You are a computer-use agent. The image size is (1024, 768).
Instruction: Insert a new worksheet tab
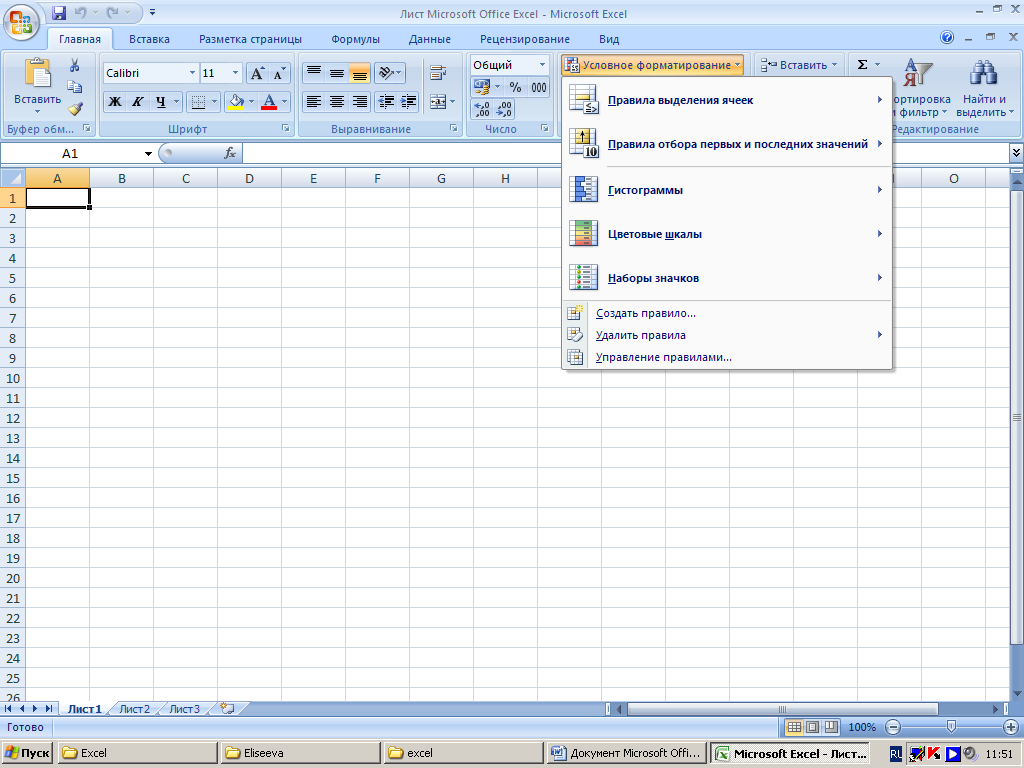[x=227, y=709]
